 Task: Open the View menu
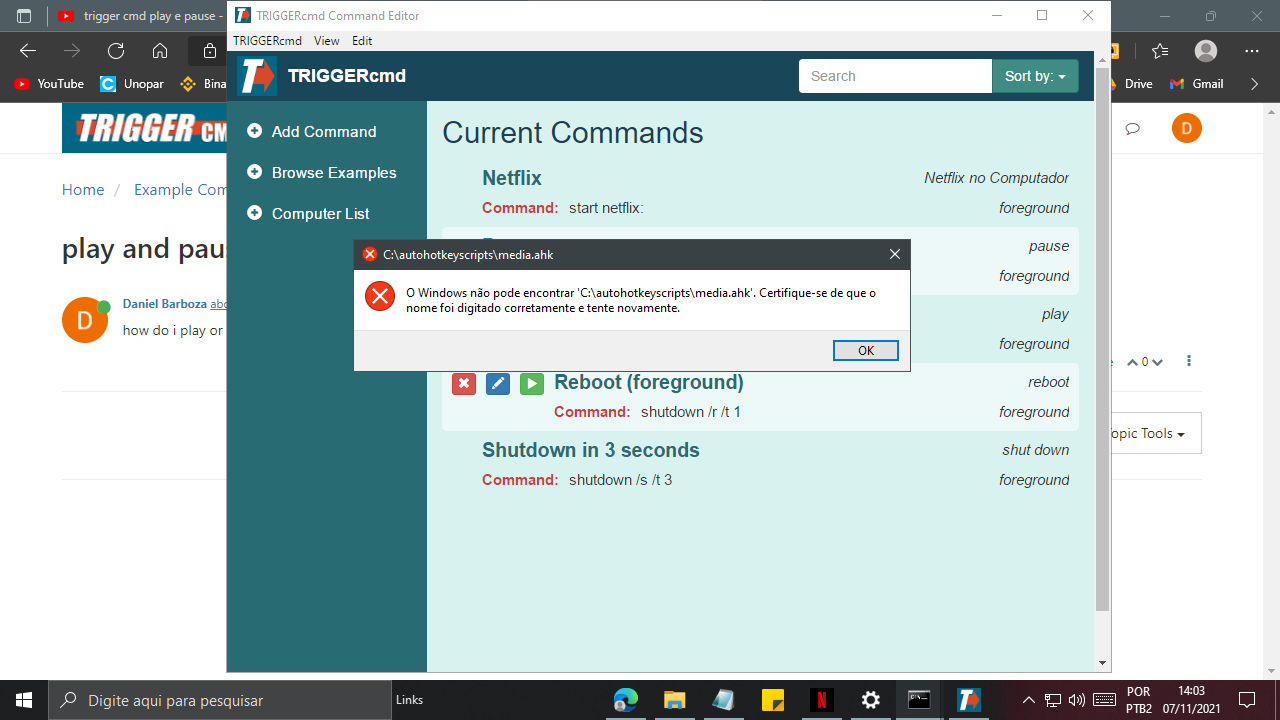tap(326, 41)
